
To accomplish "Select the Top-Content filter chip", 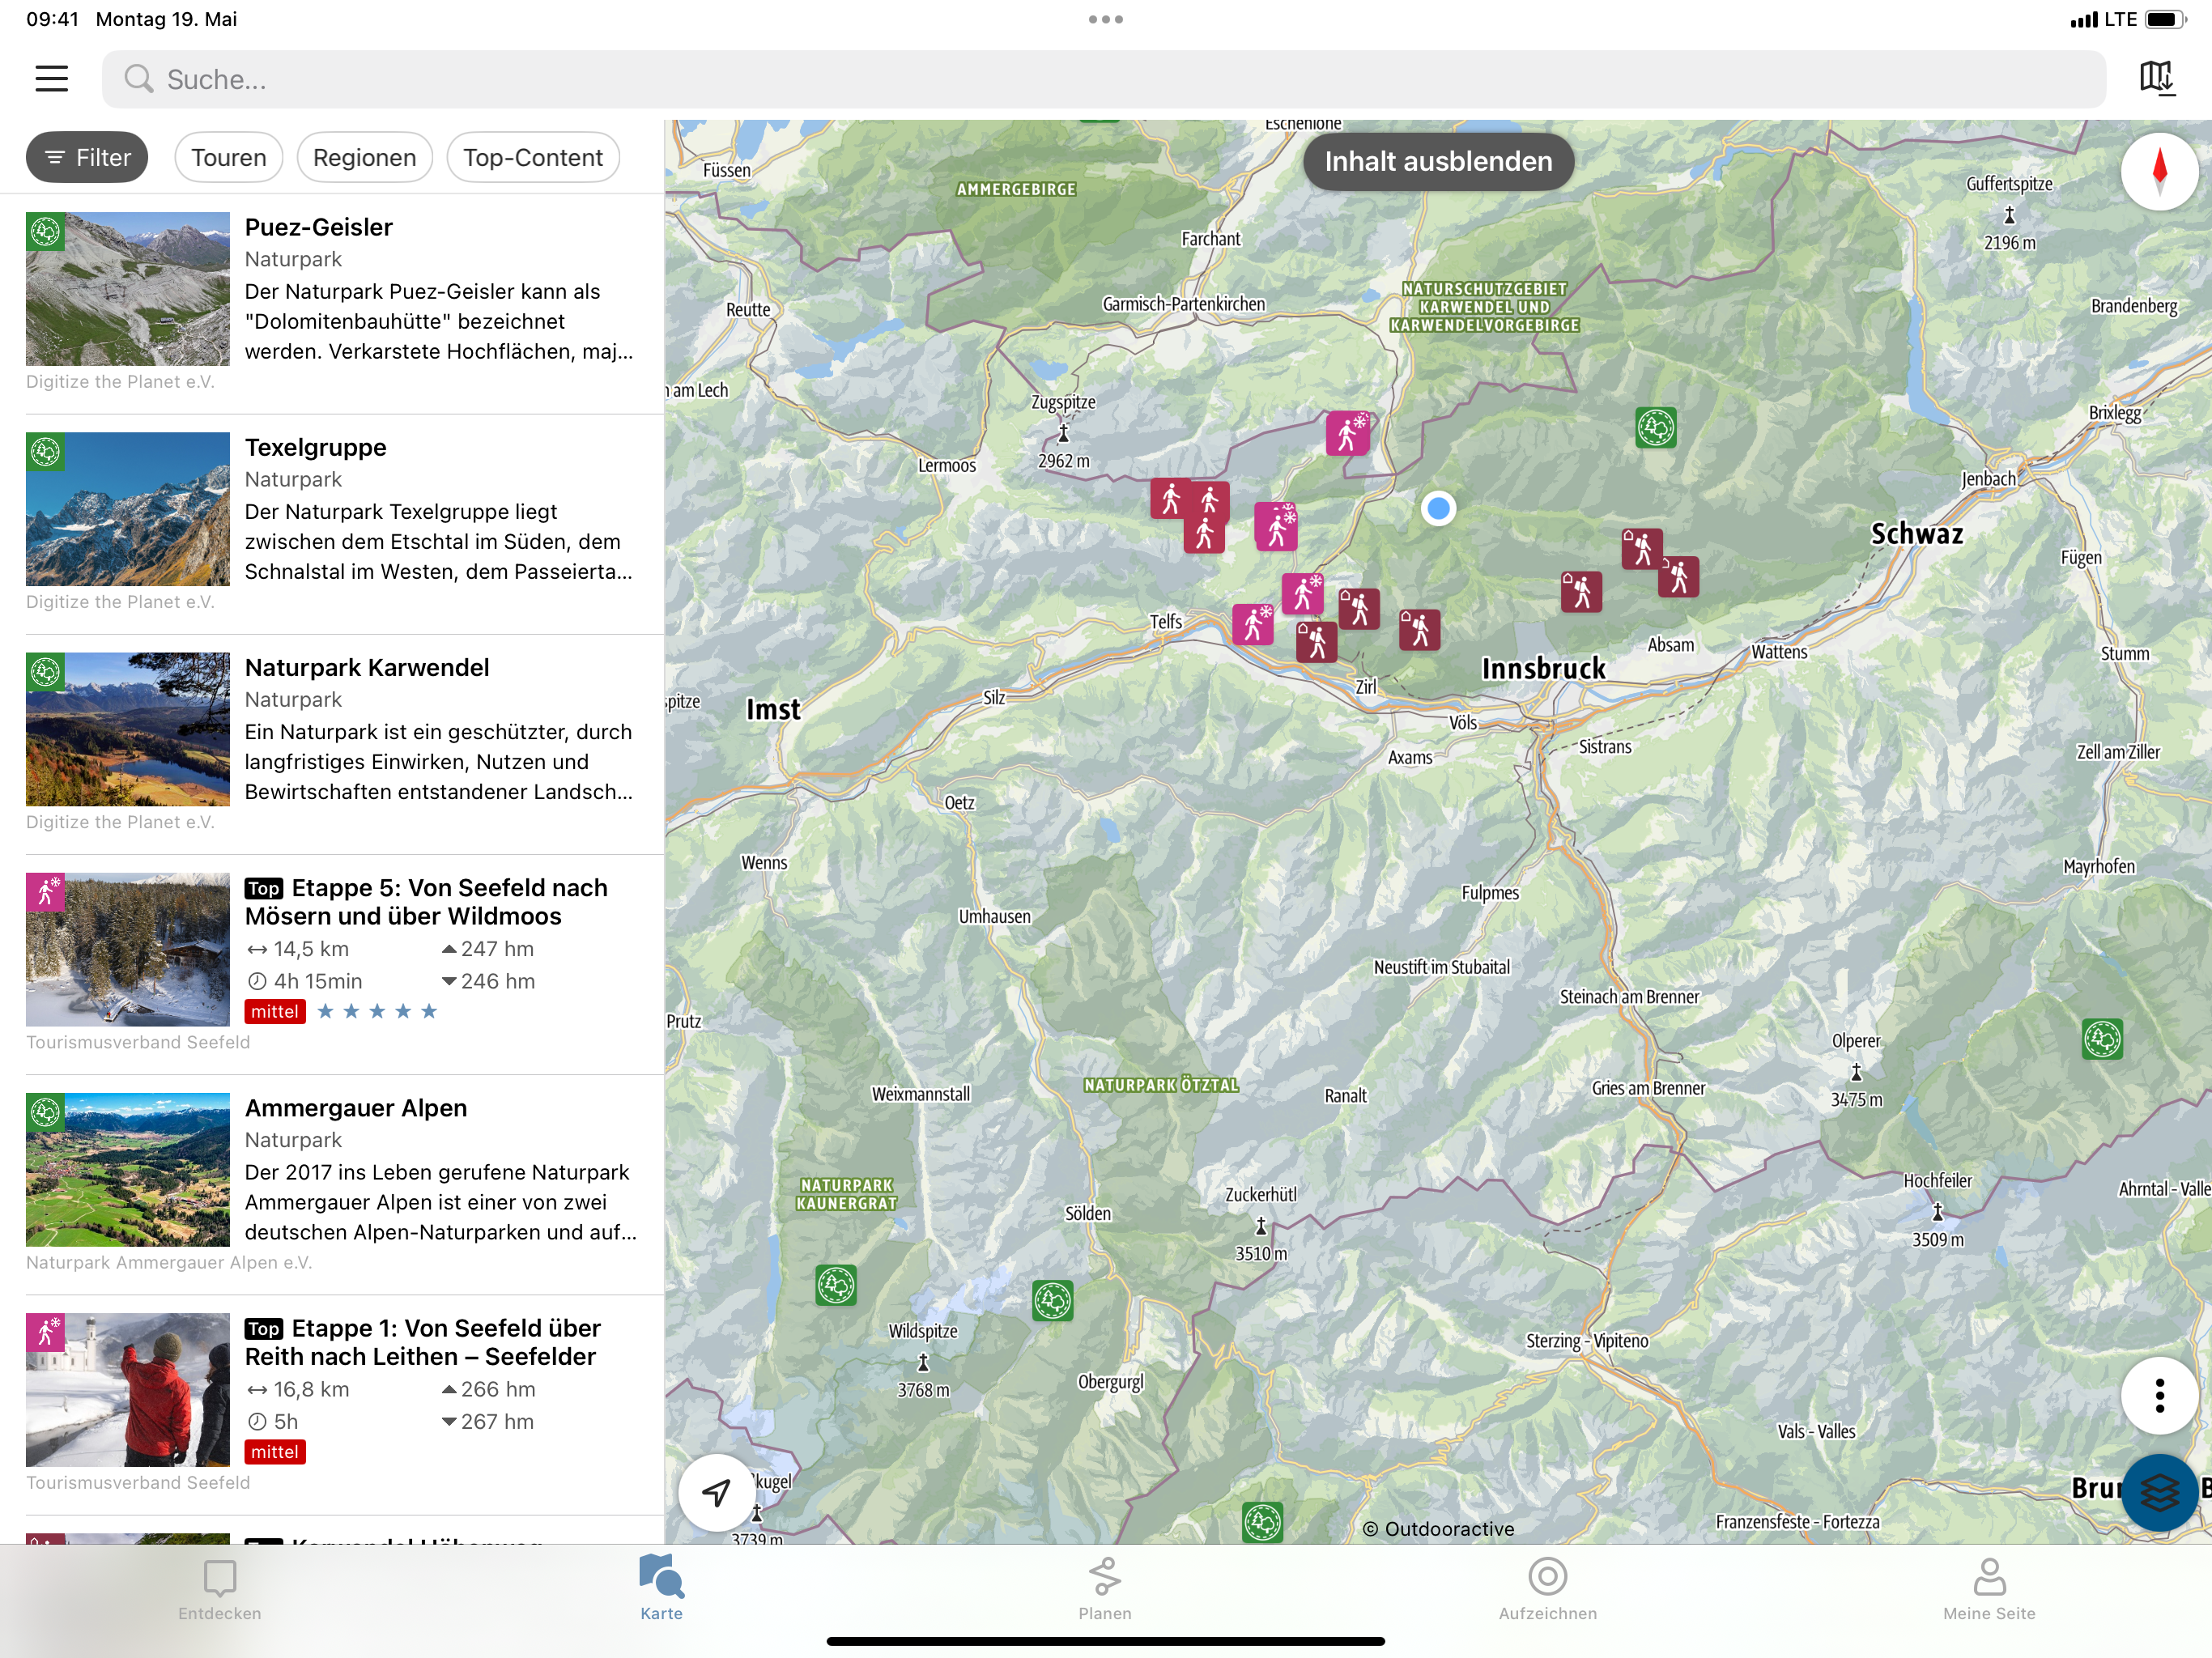I will (x=533, y=158).
